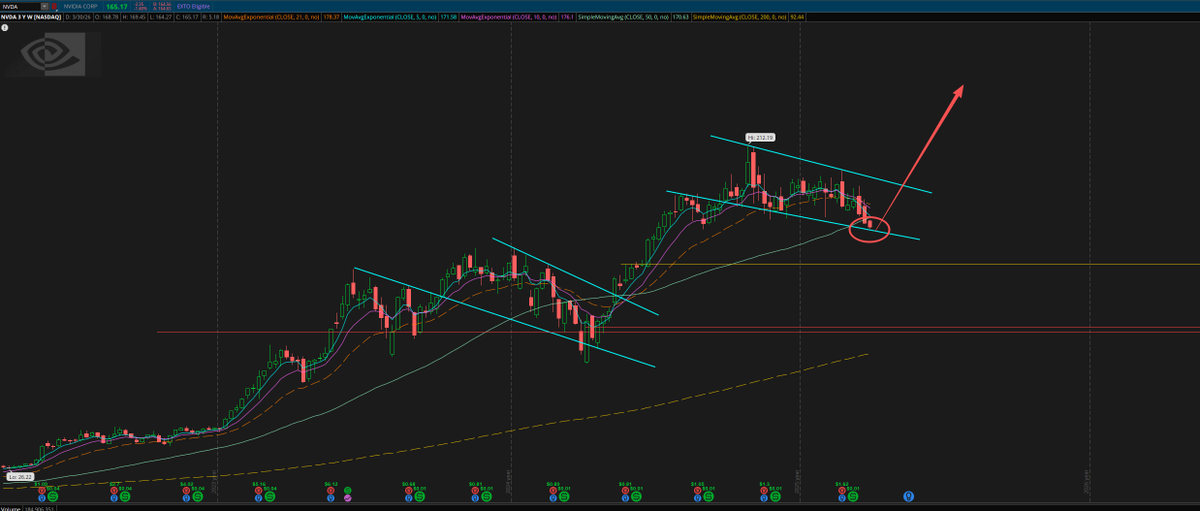Viewport: 1200px width, 511px height.
Task: Click the red earnings icon under $0.89
Action: coord(552,490)
